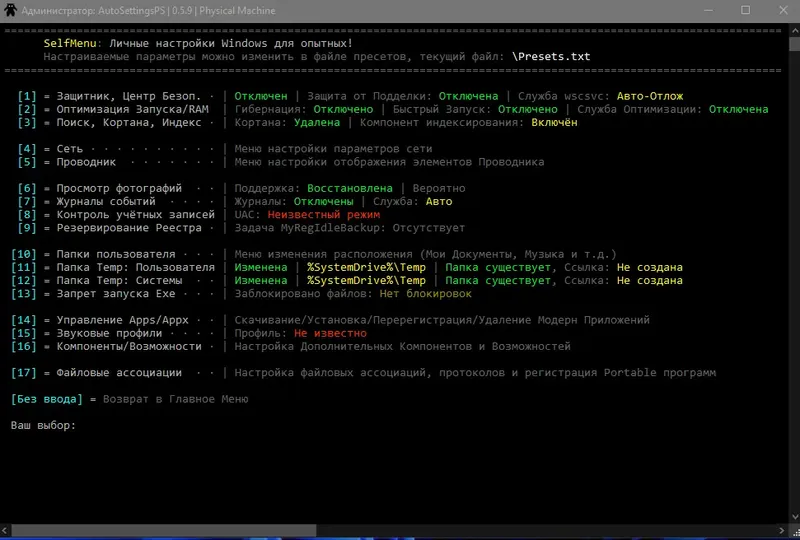Click 'Не известно' sound profile status

pos(330,333)
